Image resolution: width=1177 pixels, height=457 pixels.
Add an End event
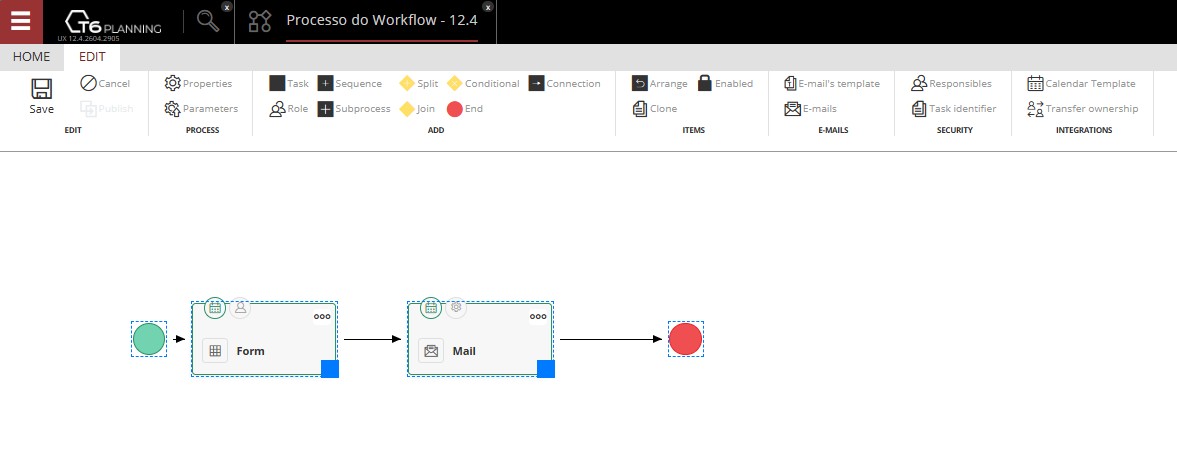pos(465,109)
